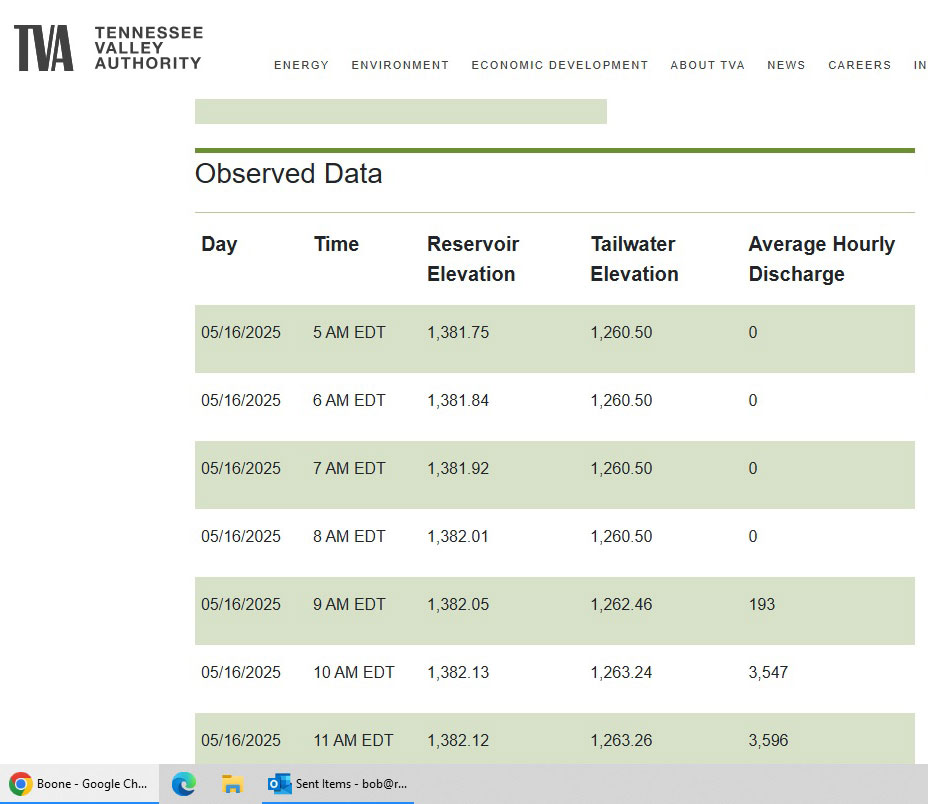
Task: Open Economic Development navigation menu
Action: (x=559, y=65)
